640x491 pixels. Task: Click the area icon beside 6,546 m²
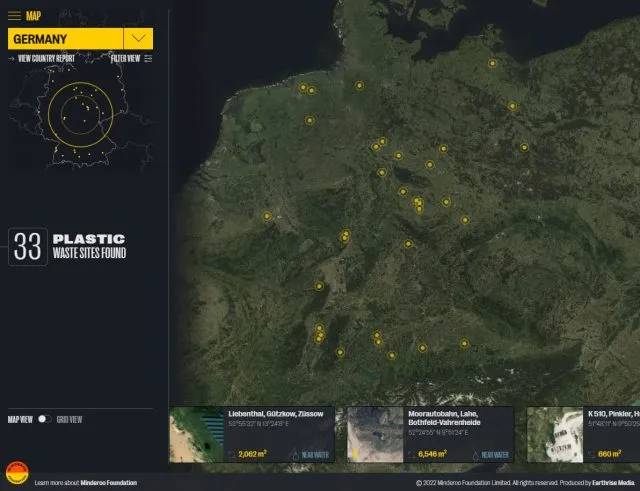[x=411, y=454]
